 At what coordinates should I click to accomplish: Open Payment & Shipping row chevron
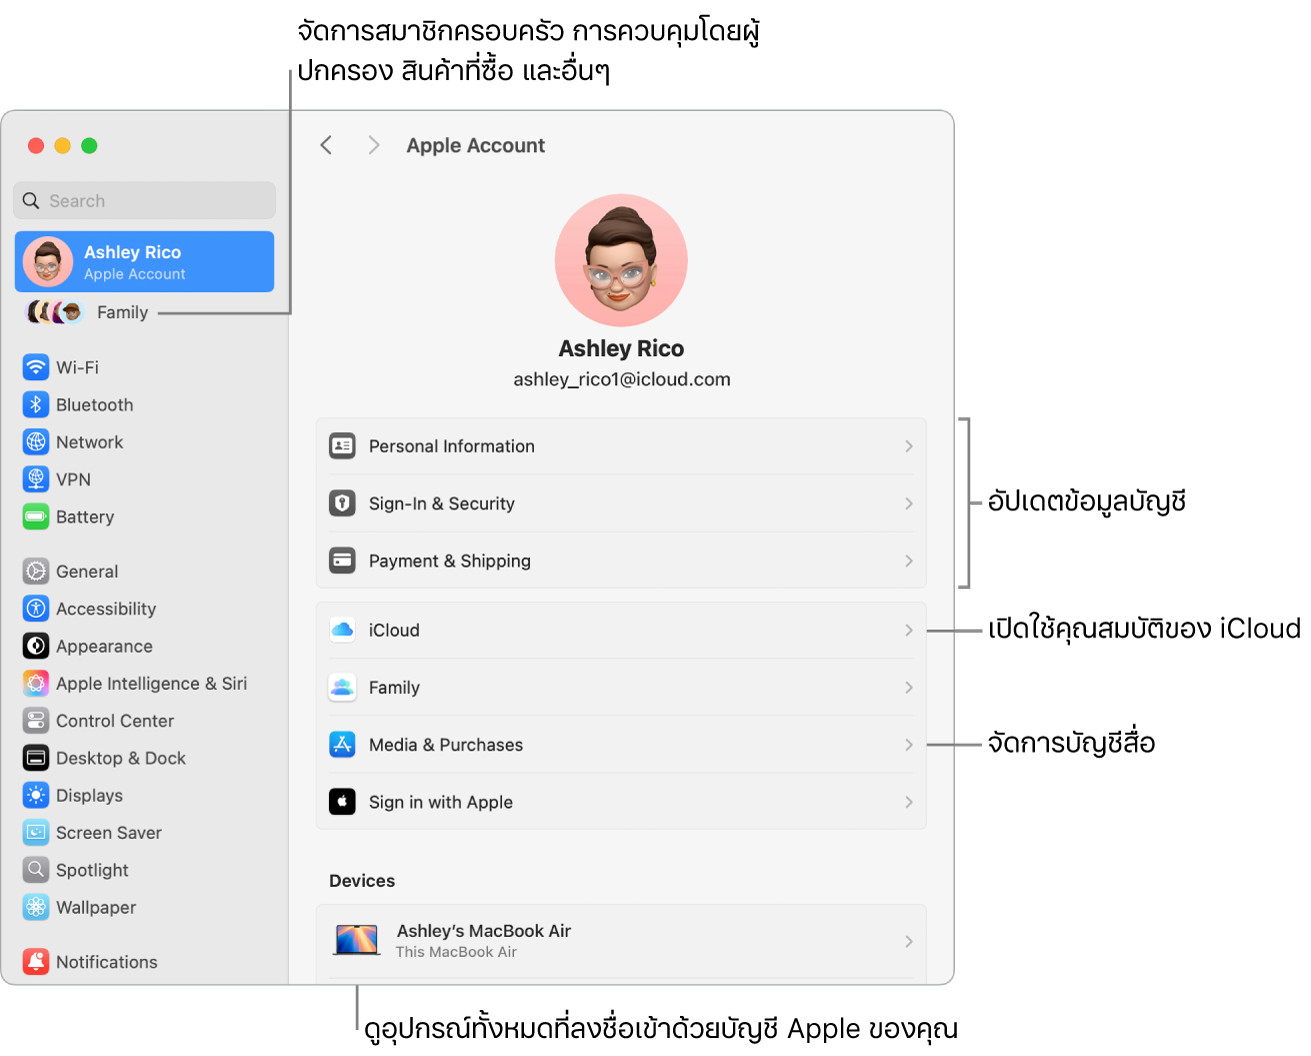(909, 561)
